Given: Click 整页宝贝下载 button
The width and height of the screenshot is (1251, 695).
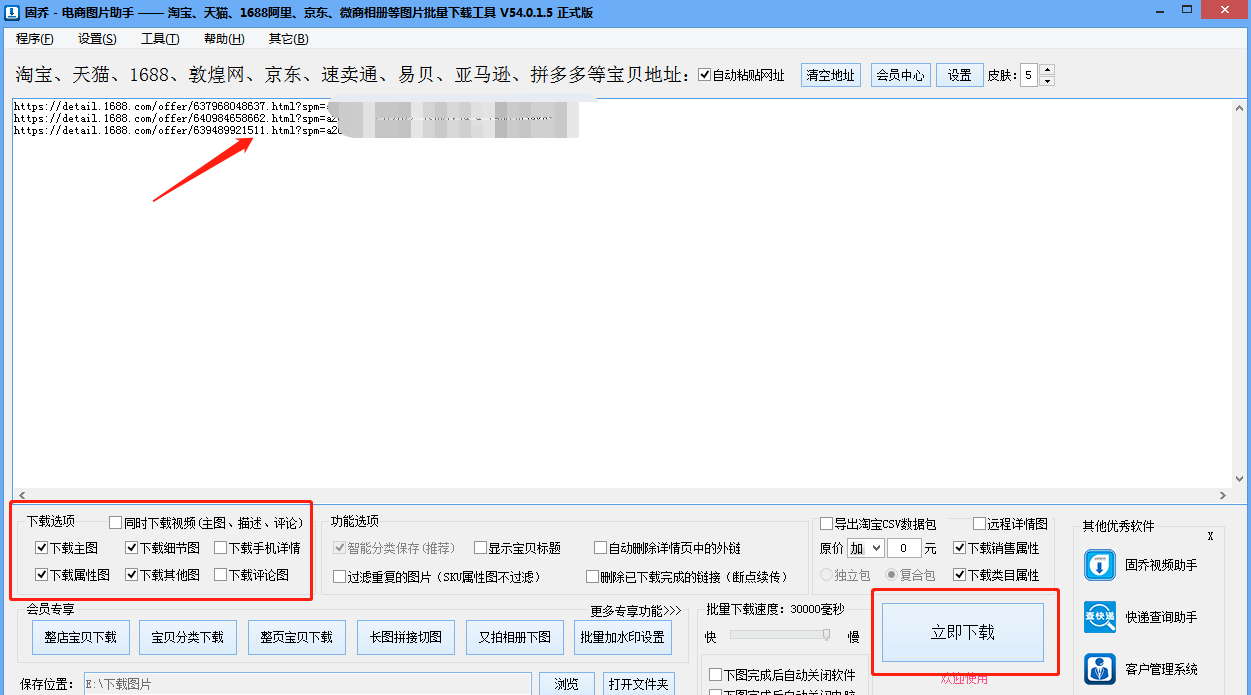Looking at the screenshot, I should click(297, 637).
